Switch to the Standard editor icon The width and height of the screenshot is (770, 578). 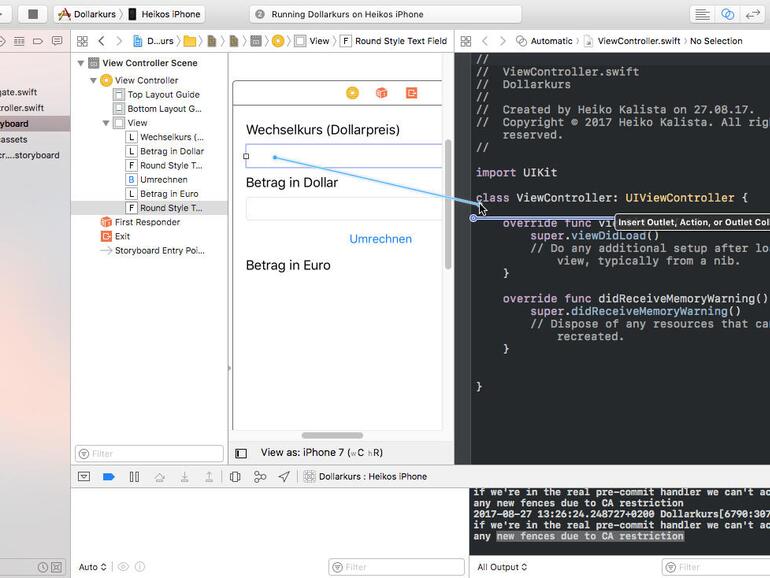coord(703,14)
